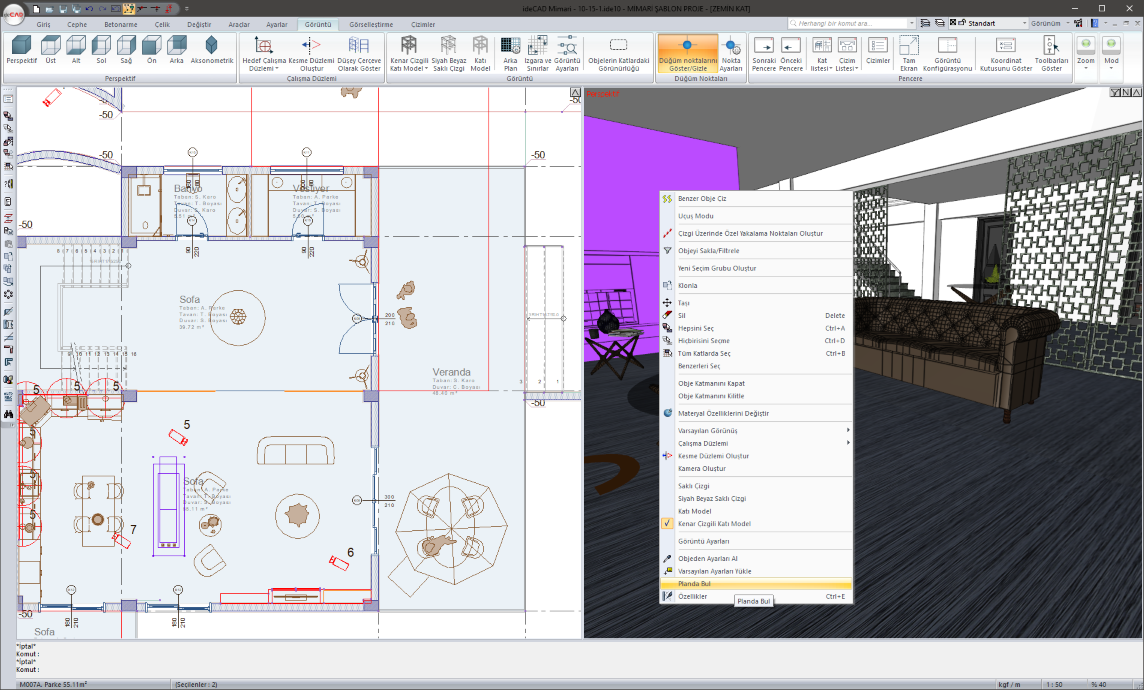Open the Görselleştirme ribbon tab

(372, 23)
